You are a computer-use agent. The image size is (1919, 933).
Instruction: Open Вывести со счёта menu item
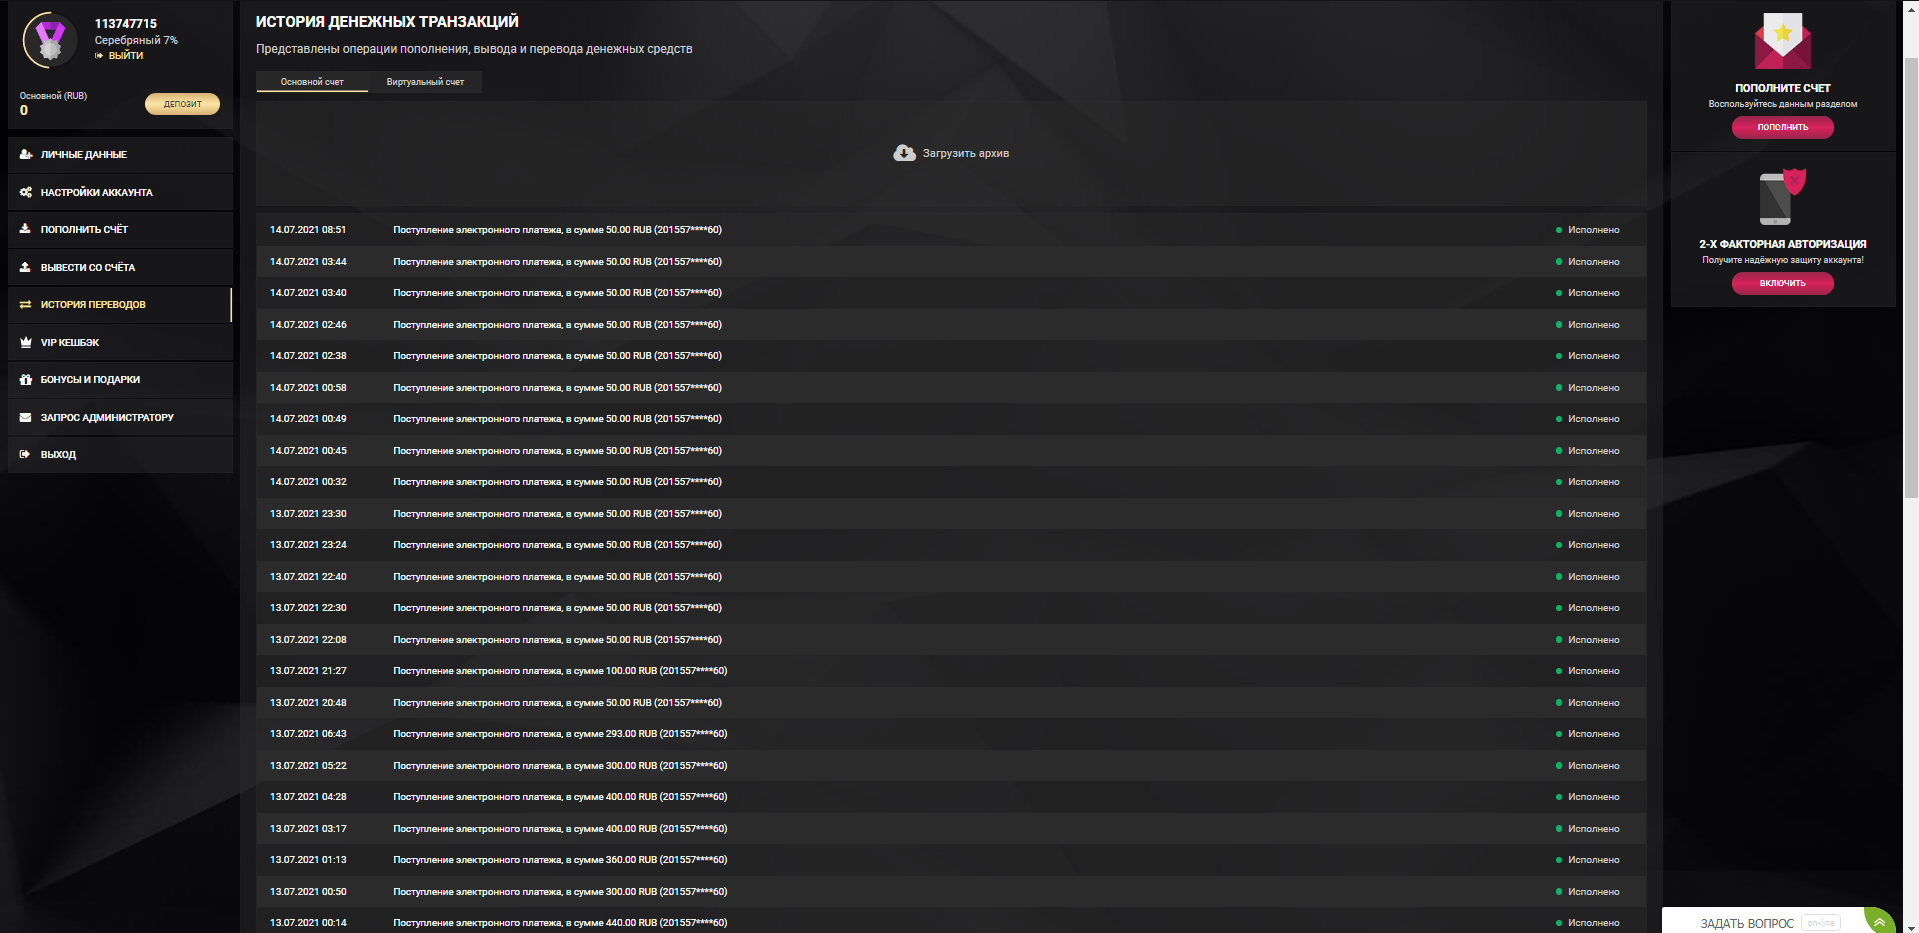click(x=88, y=267)
